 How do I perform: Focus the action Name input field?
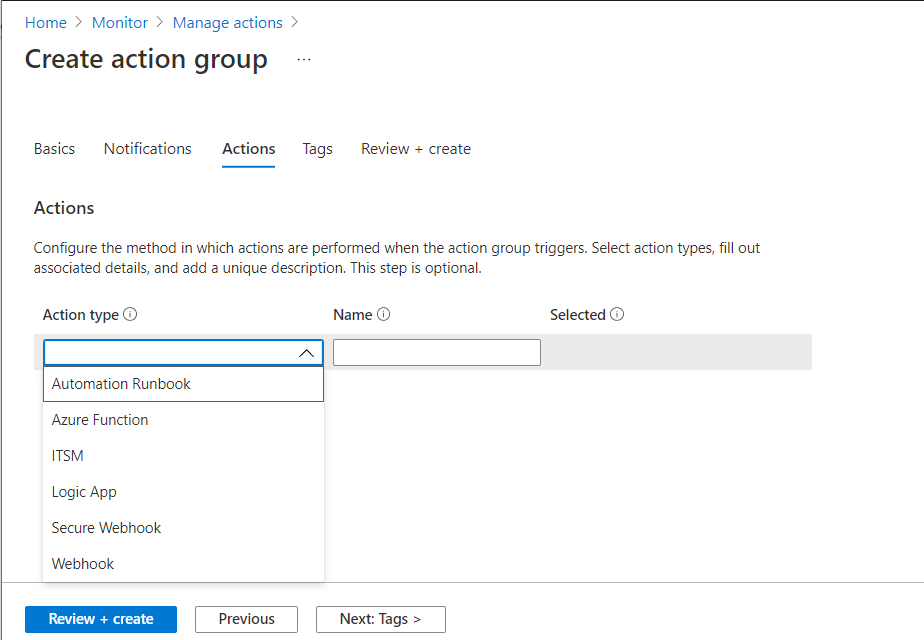point(437,352)
